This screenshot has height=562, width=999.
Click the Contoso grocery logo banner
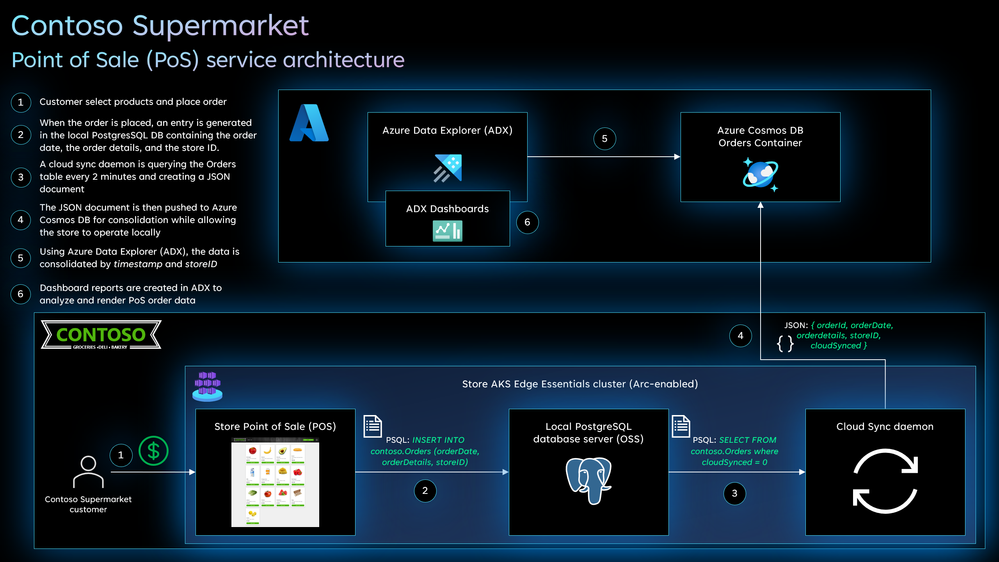point(101,335)
